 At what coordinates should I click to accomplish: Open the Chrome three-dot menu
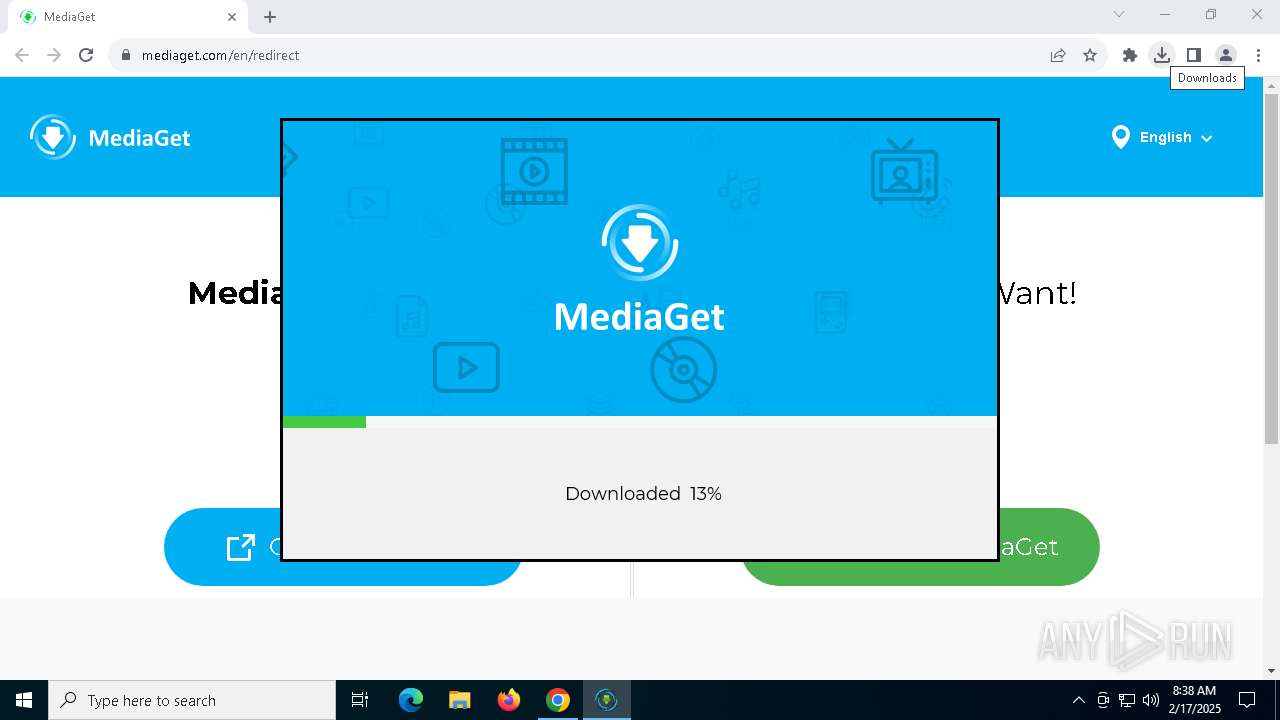[1258, 55]
